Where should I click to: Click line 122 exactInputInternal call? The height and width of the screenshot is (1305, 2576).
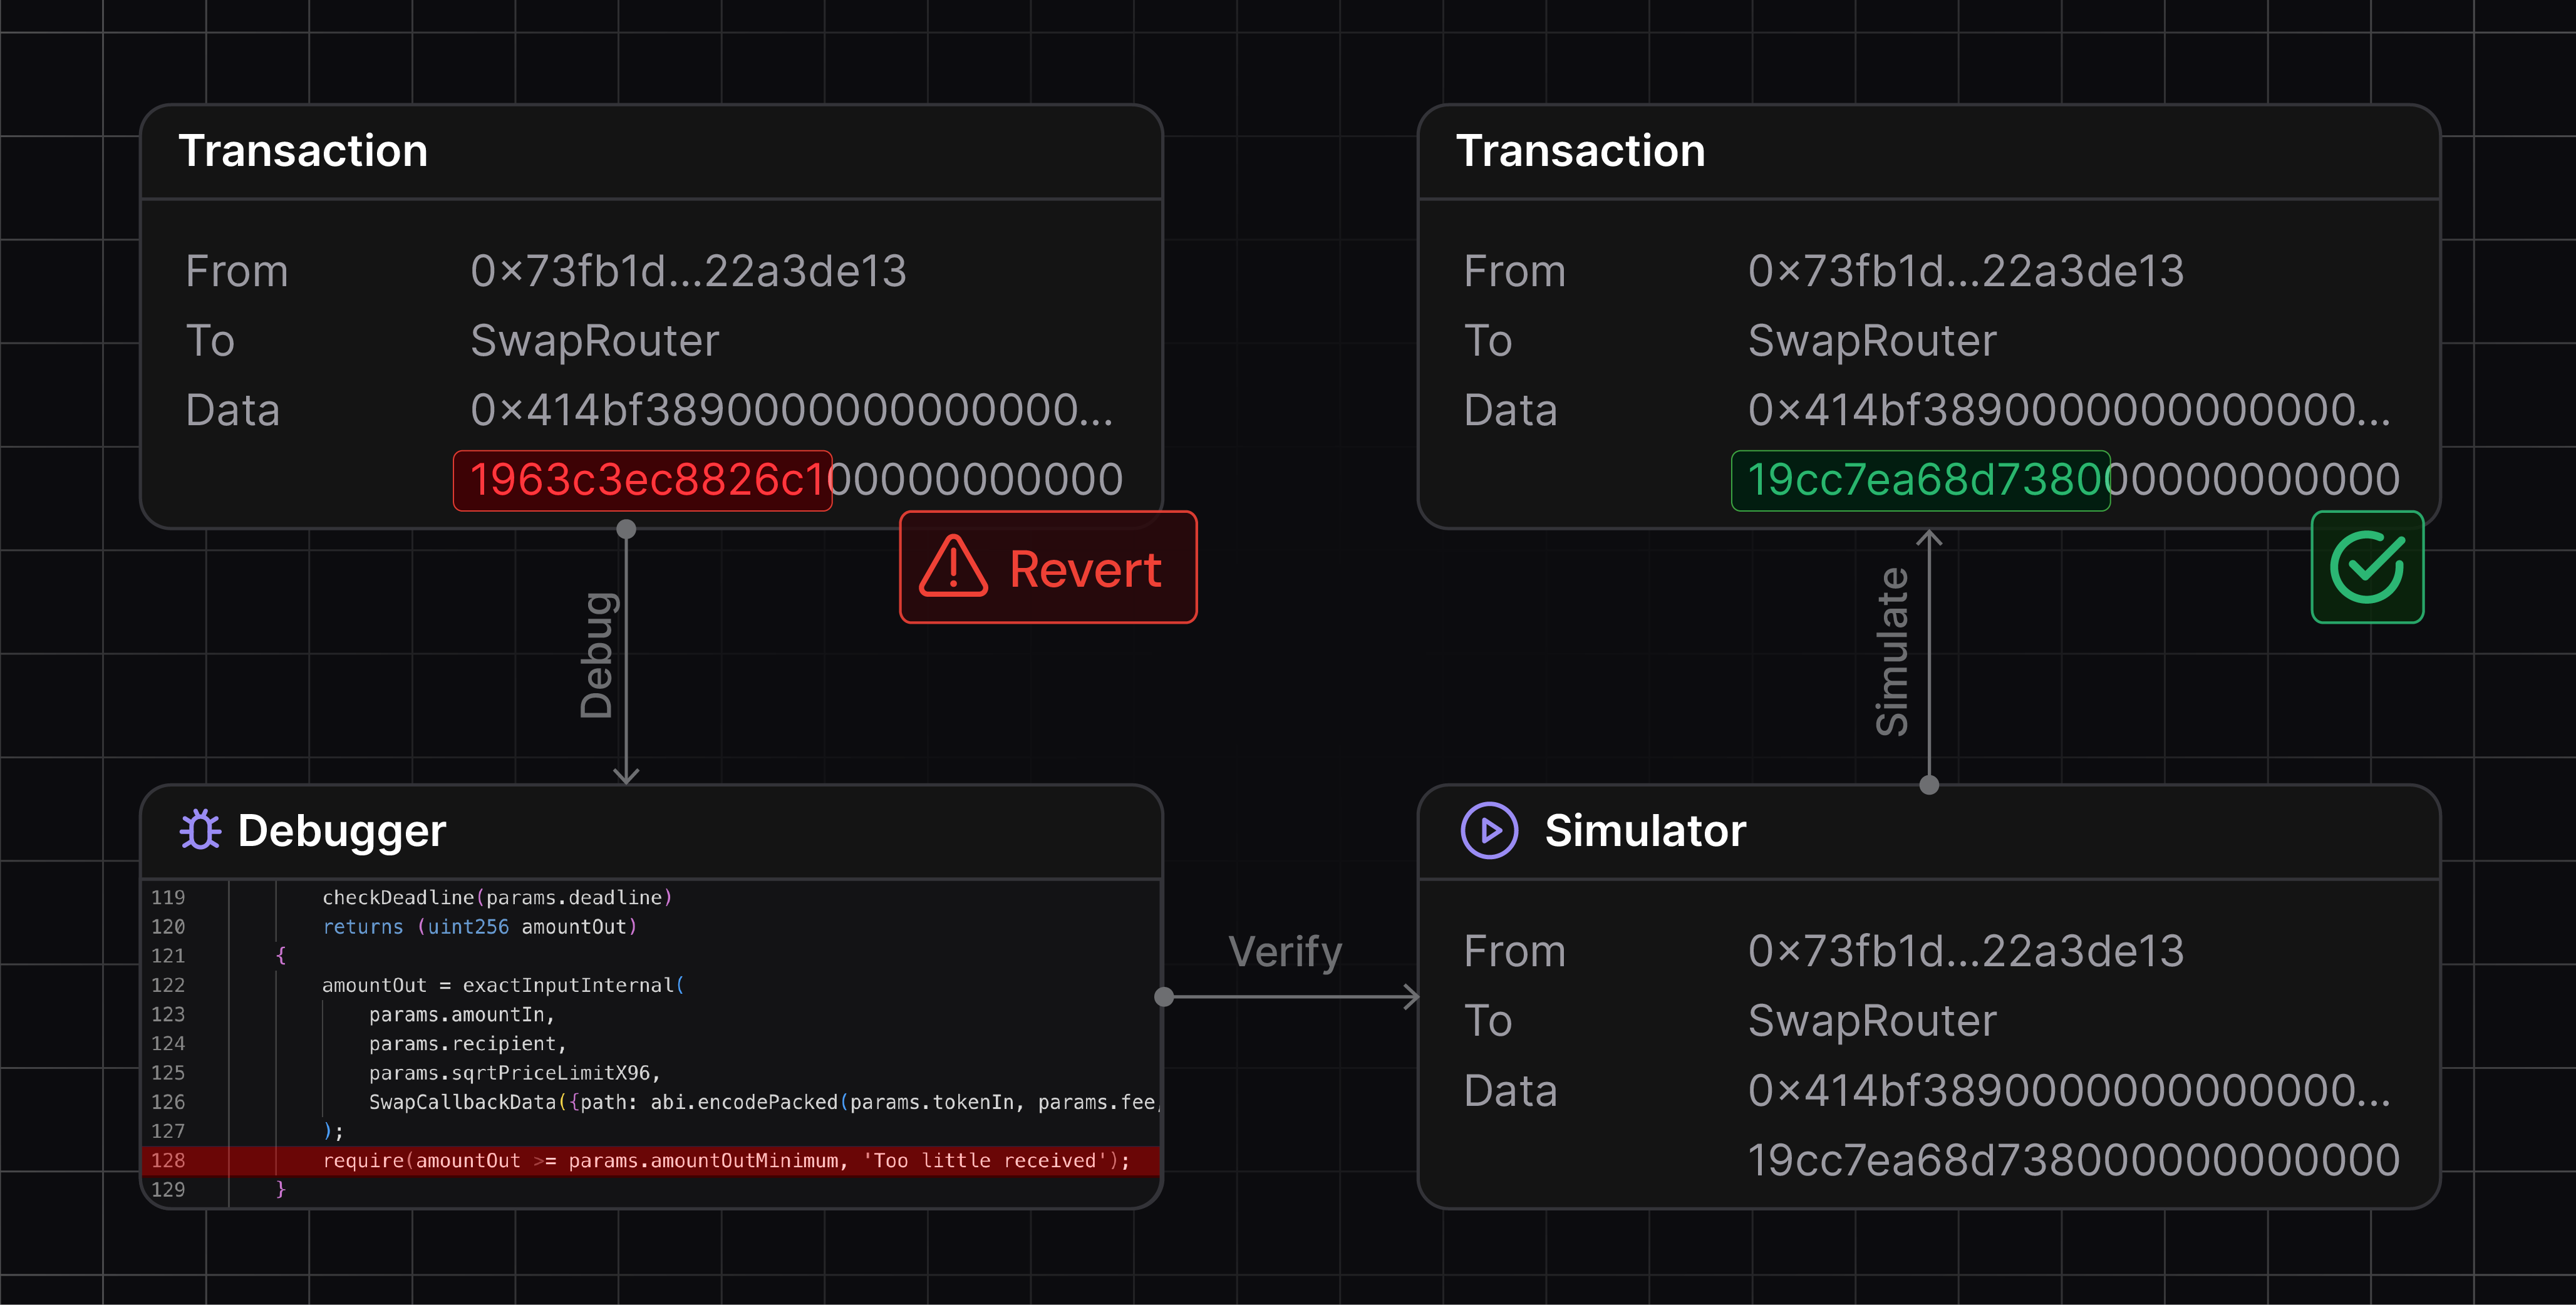(x=503, y=986)
